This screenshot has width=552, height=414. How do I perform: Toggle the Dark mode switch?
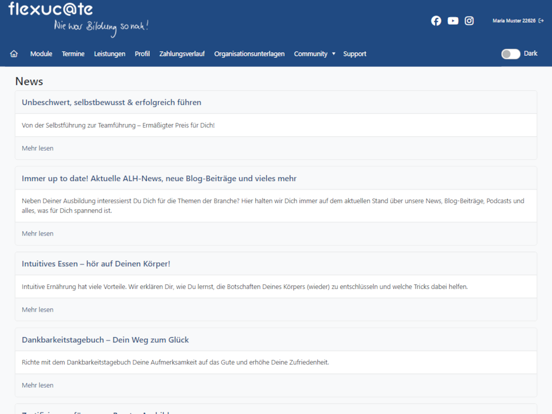click(x=510, y=54)
